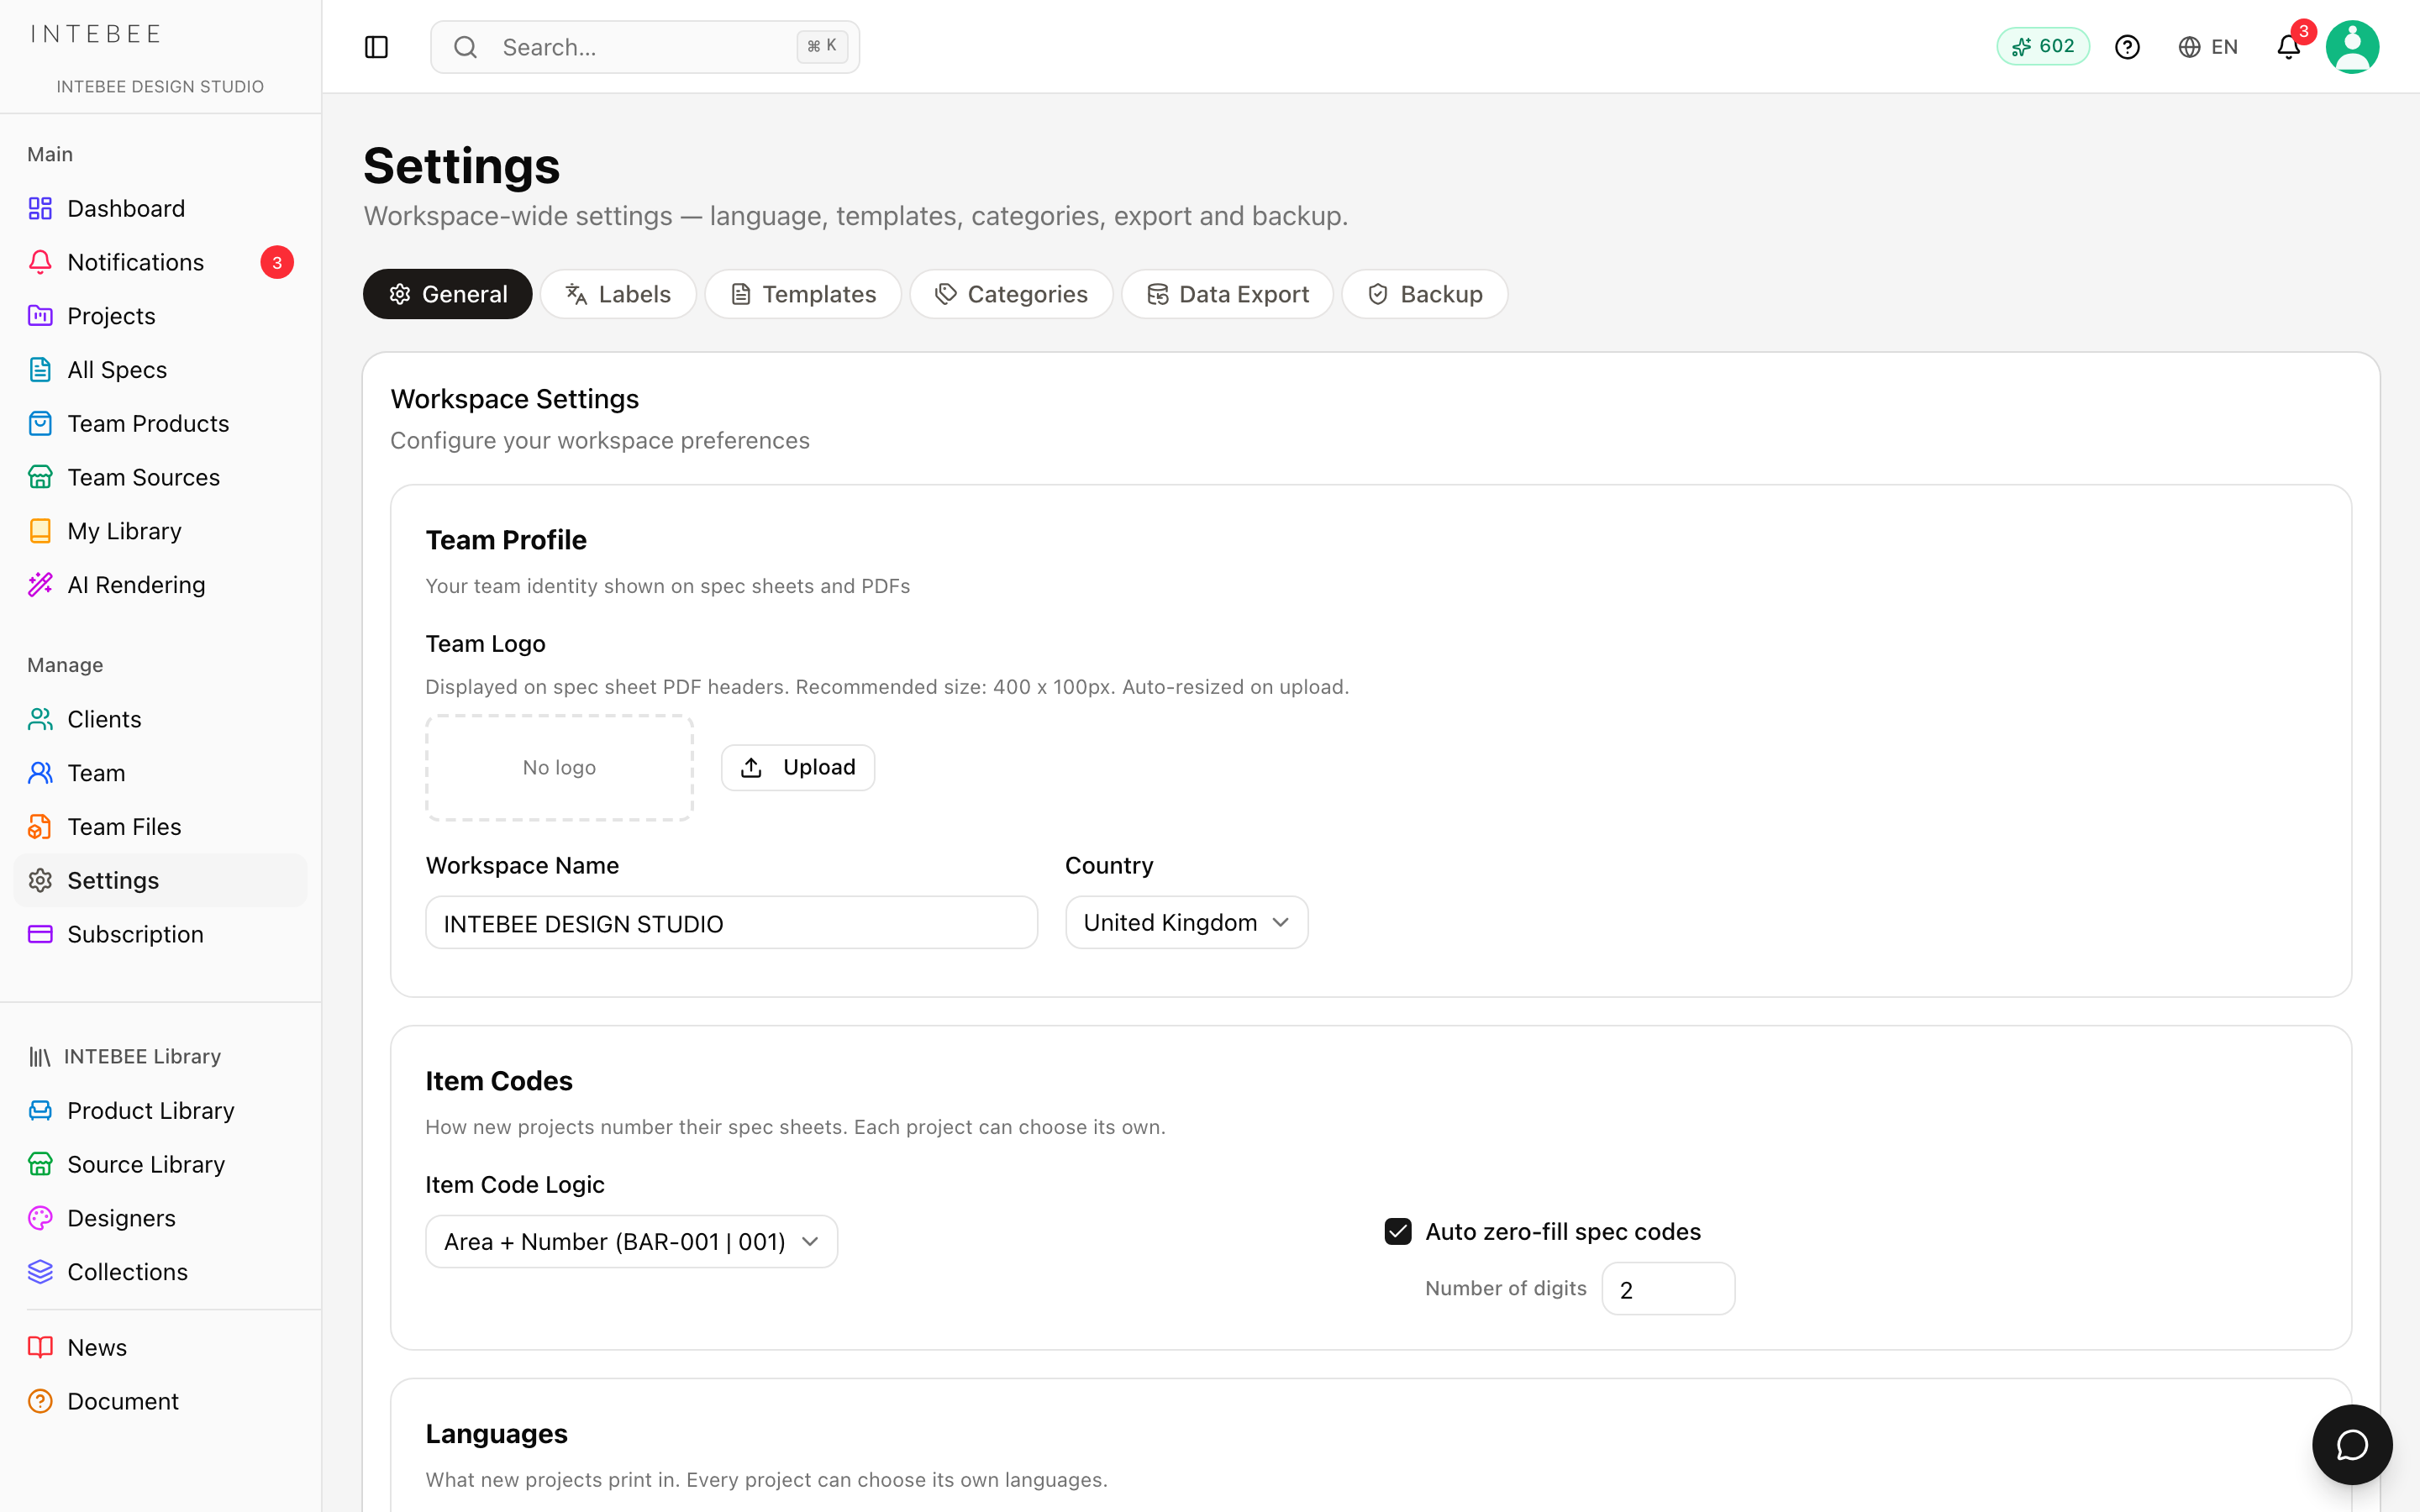
Task: Switch to the Data Export tab
Action: coord(1227,294)
